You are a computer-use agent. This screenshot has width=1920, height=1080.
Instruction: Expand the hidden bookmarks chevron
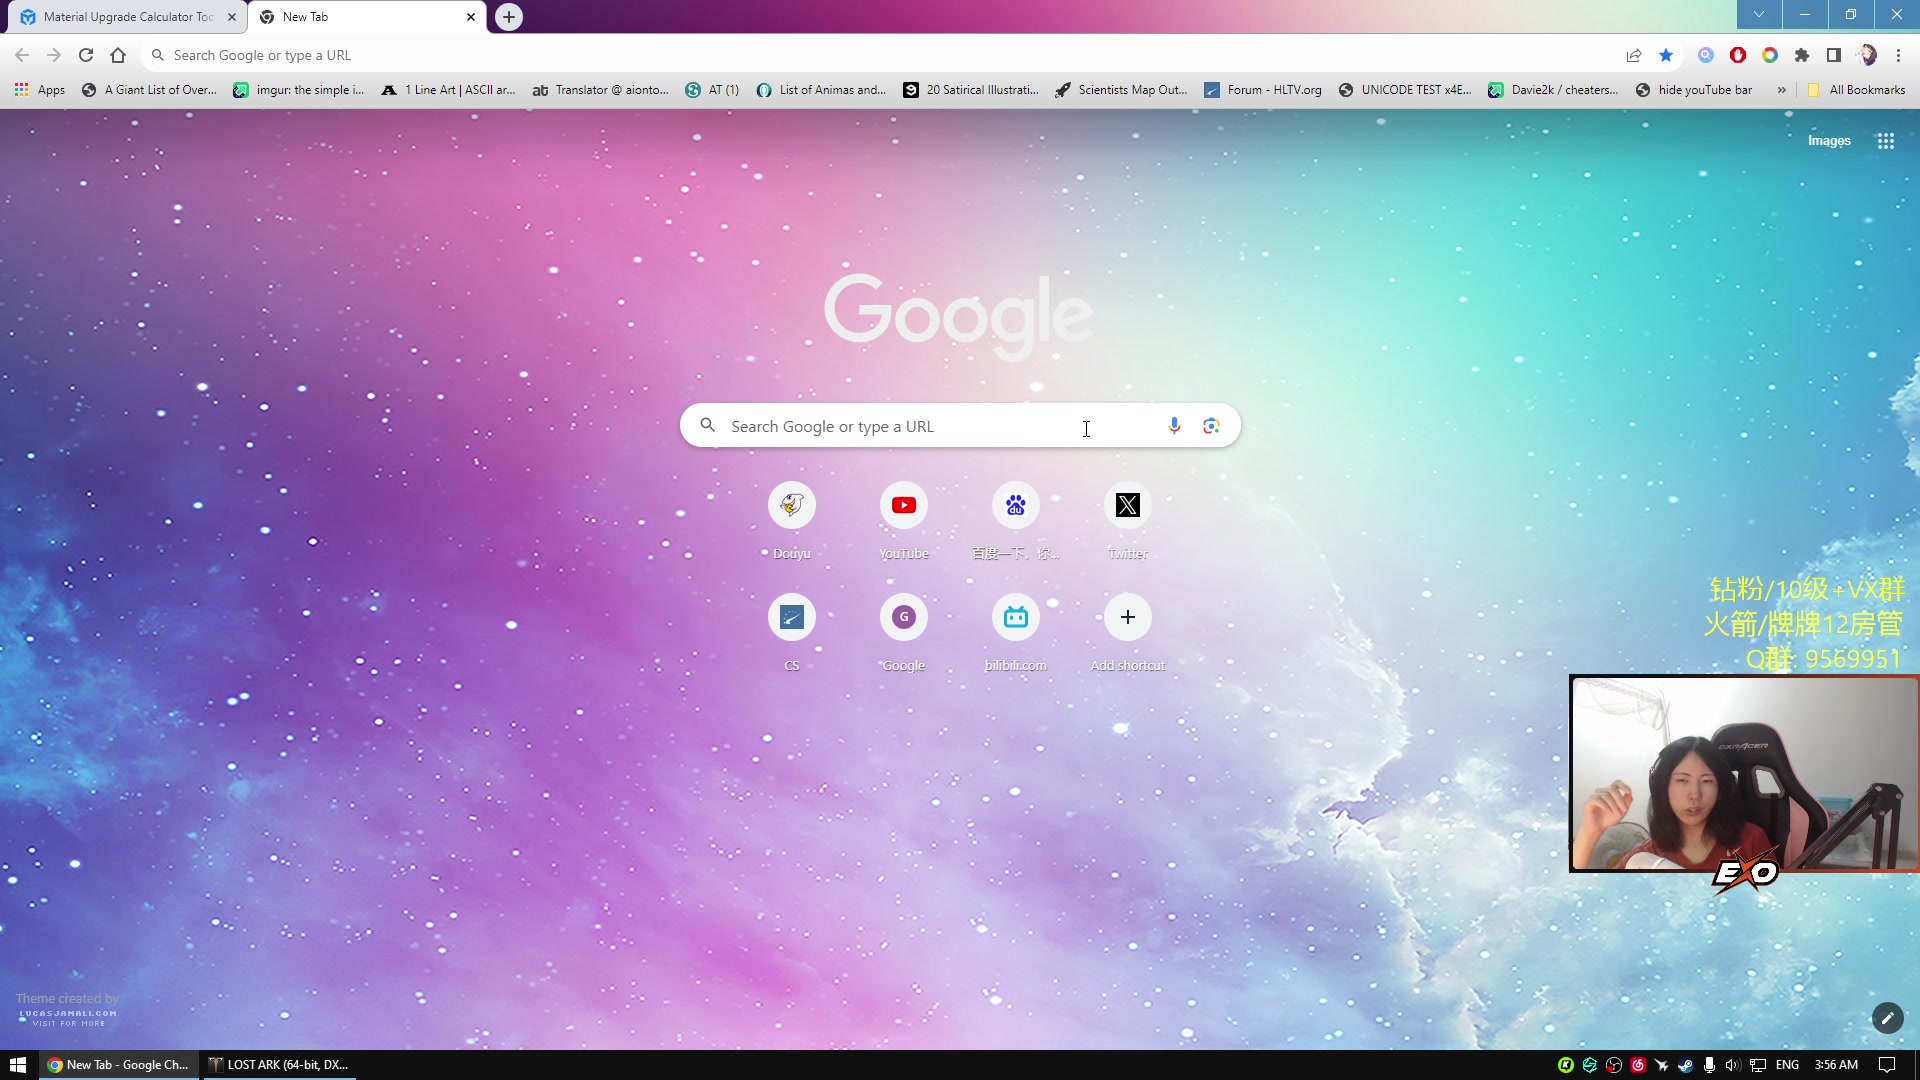(x=1781, y=90)
